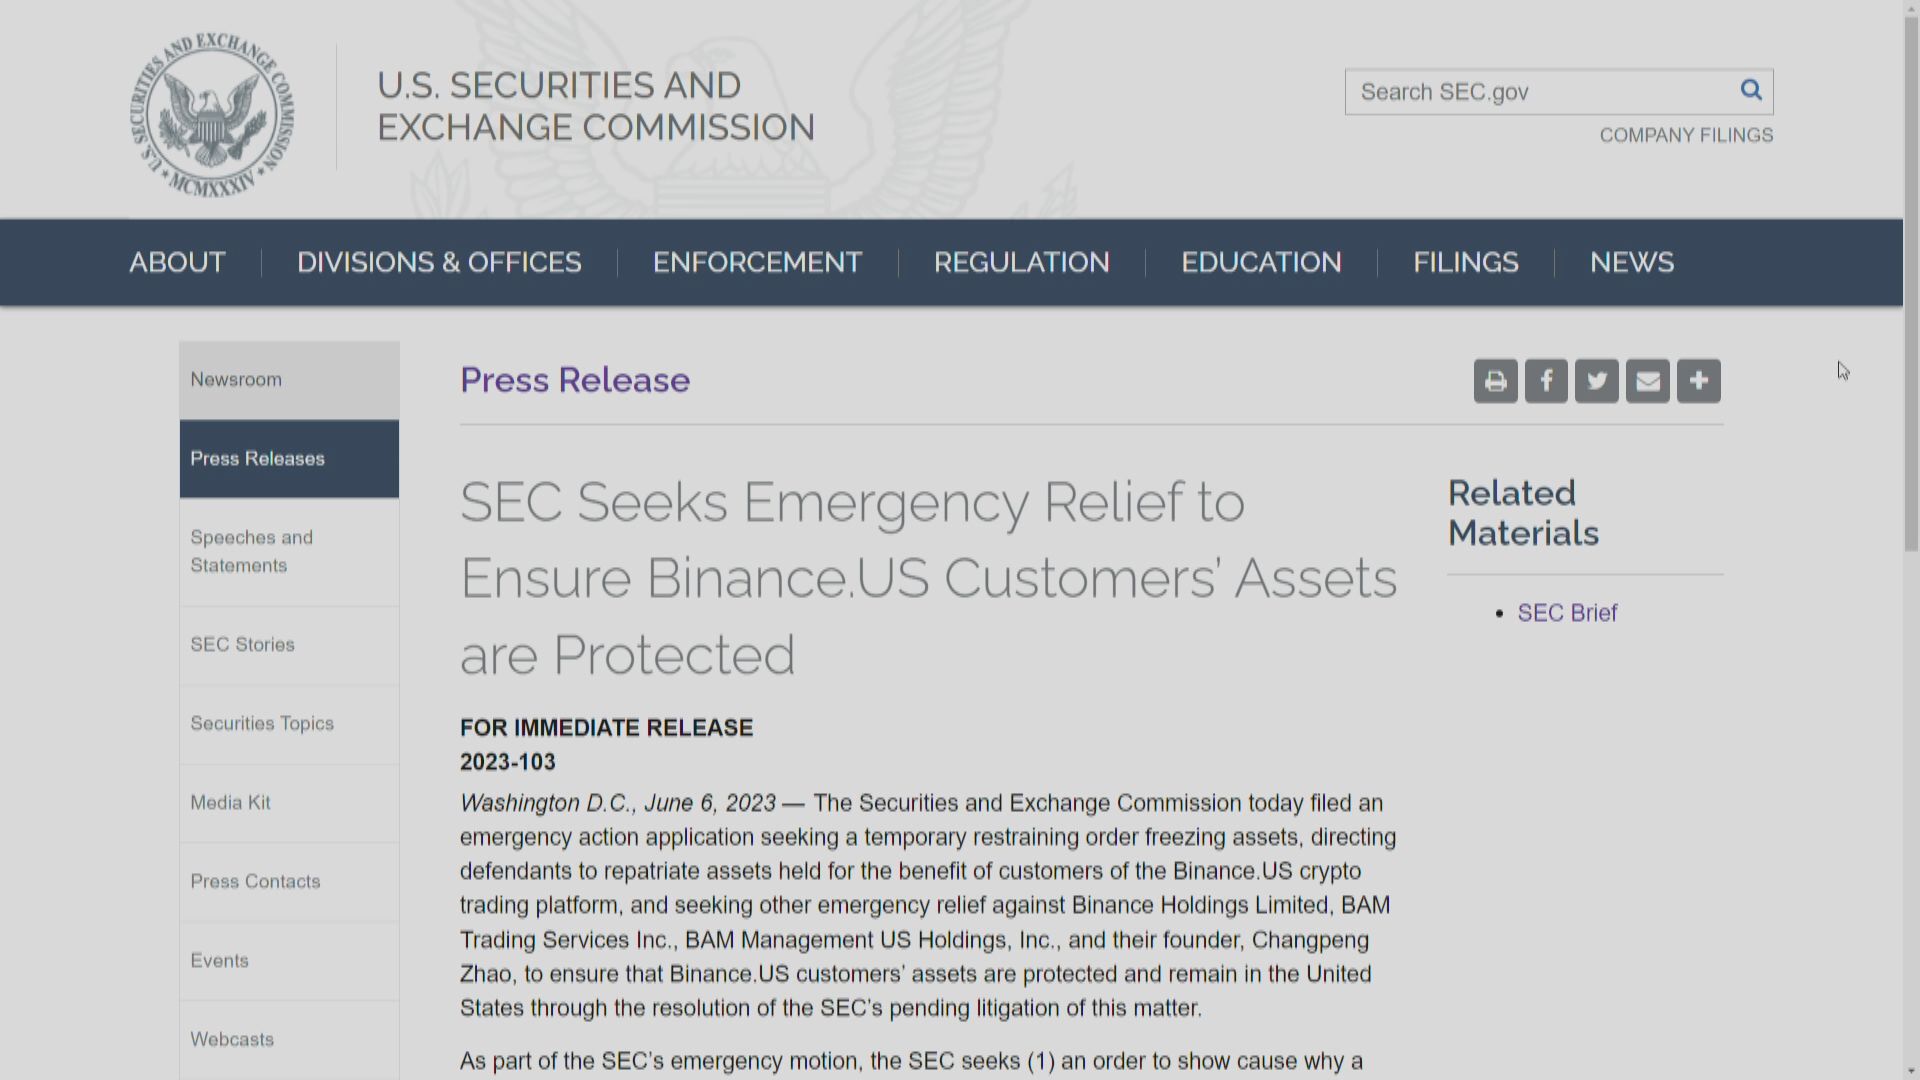
Task: Open Press Contacts from the sidebar
Action: pyautogui.click(x=256, y=881)
